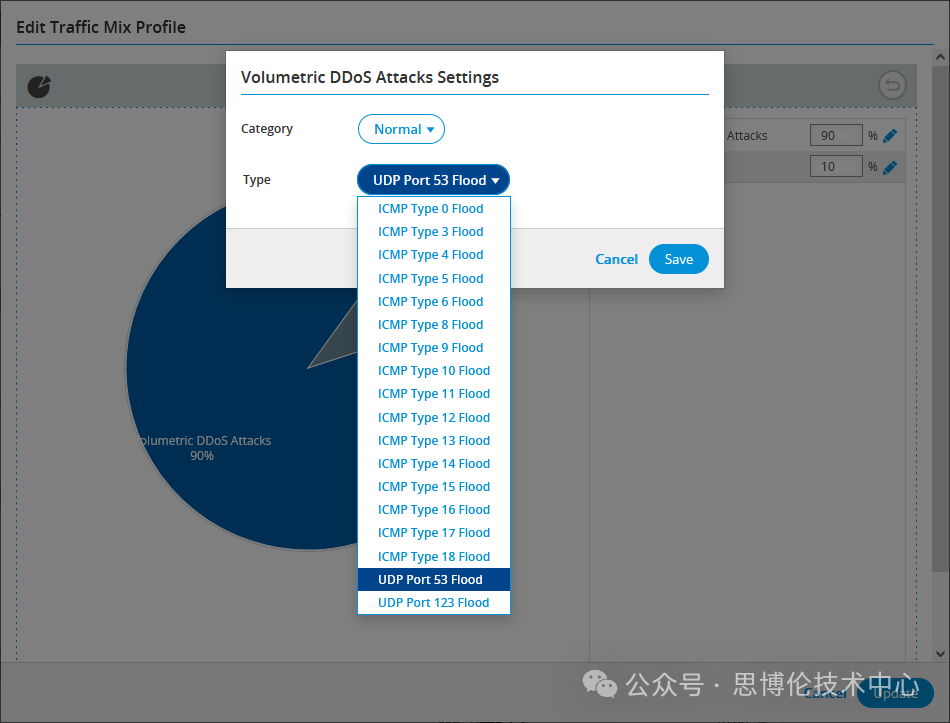Pick ICMP Type 13 Flood entry
Screen dimensions: 950x723
tap(433, 441)
